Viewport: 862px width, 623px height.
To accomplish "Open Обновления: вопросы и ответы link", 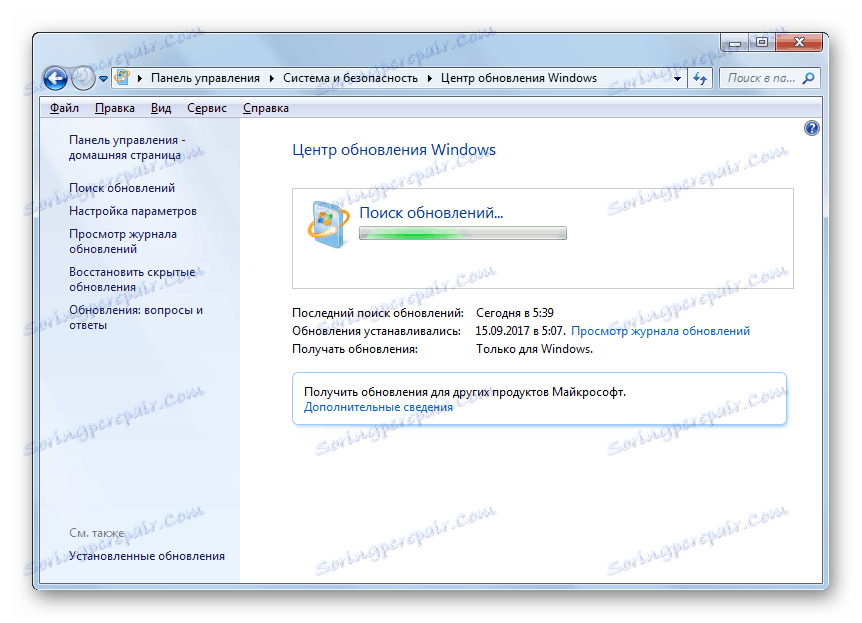I will pyautogui.click(x=136, y=317).
